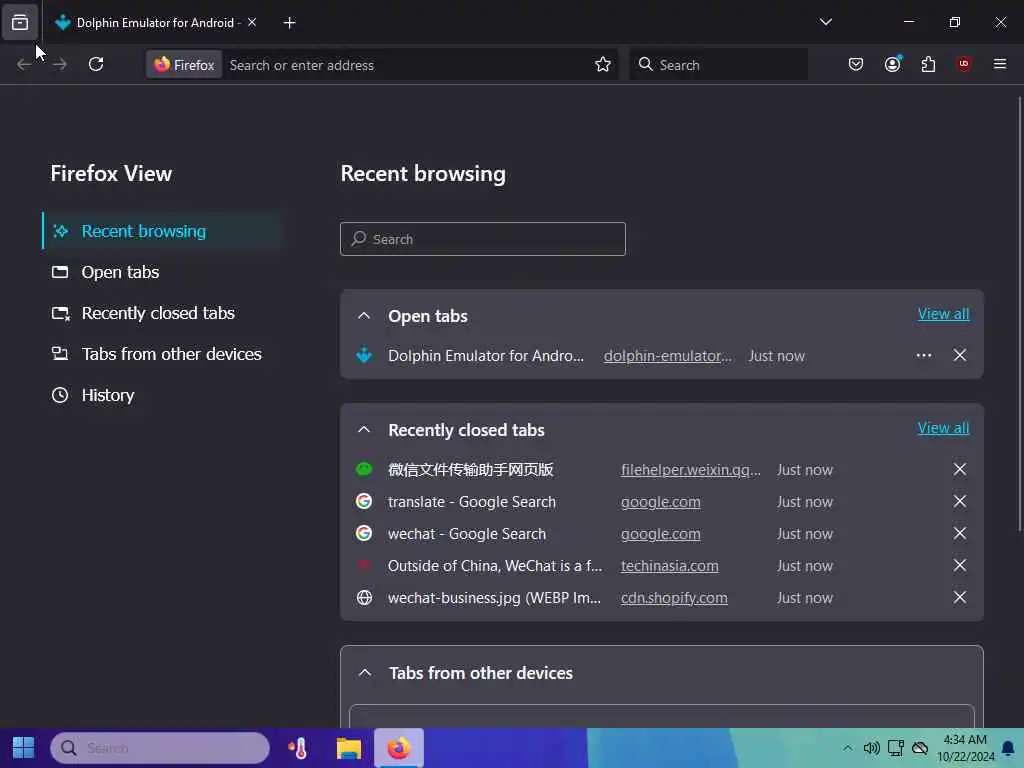Dismiss the wechat-business.jpg entry
This screenshot has height=768, width=1024.
(959, 598)
